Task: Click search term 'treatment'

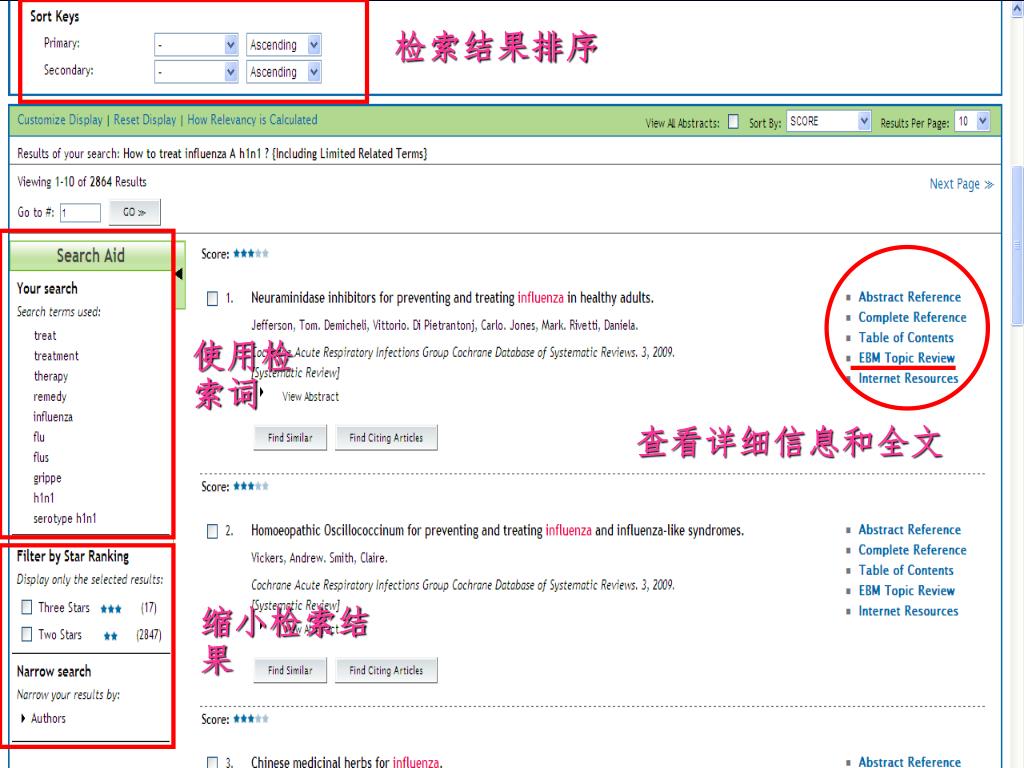Action: coord(56,356)
